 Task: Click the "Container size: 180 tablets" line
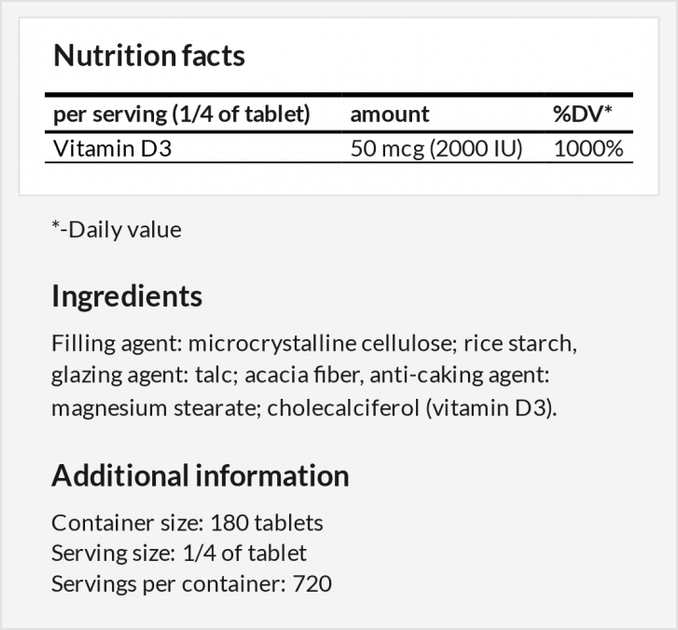pos(187,522)
